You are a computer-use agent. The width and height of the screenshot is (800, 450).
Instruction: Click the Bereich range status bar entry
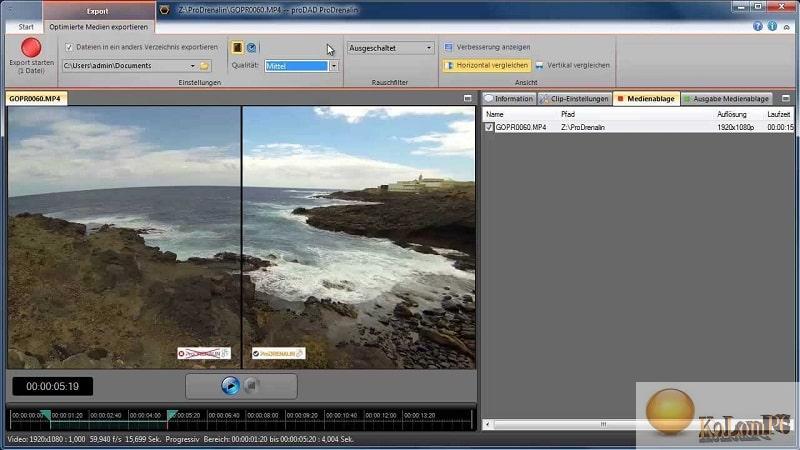(x=278, y=439)
